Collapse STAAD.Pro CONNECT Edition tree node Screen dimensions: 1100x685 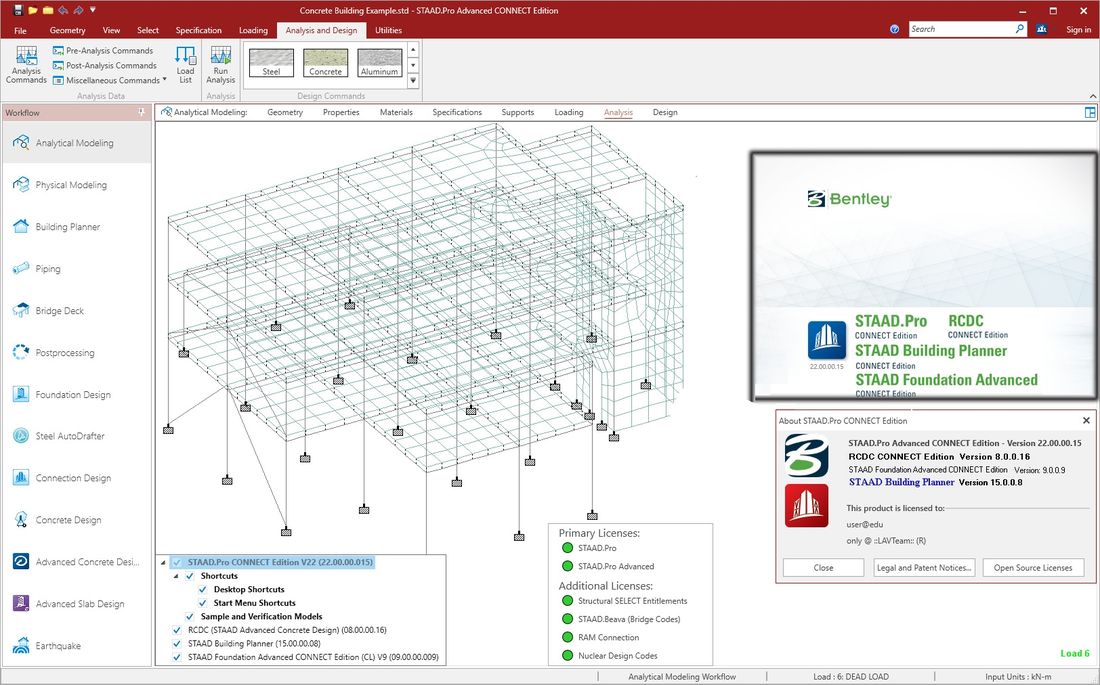(x=163, y=562)
